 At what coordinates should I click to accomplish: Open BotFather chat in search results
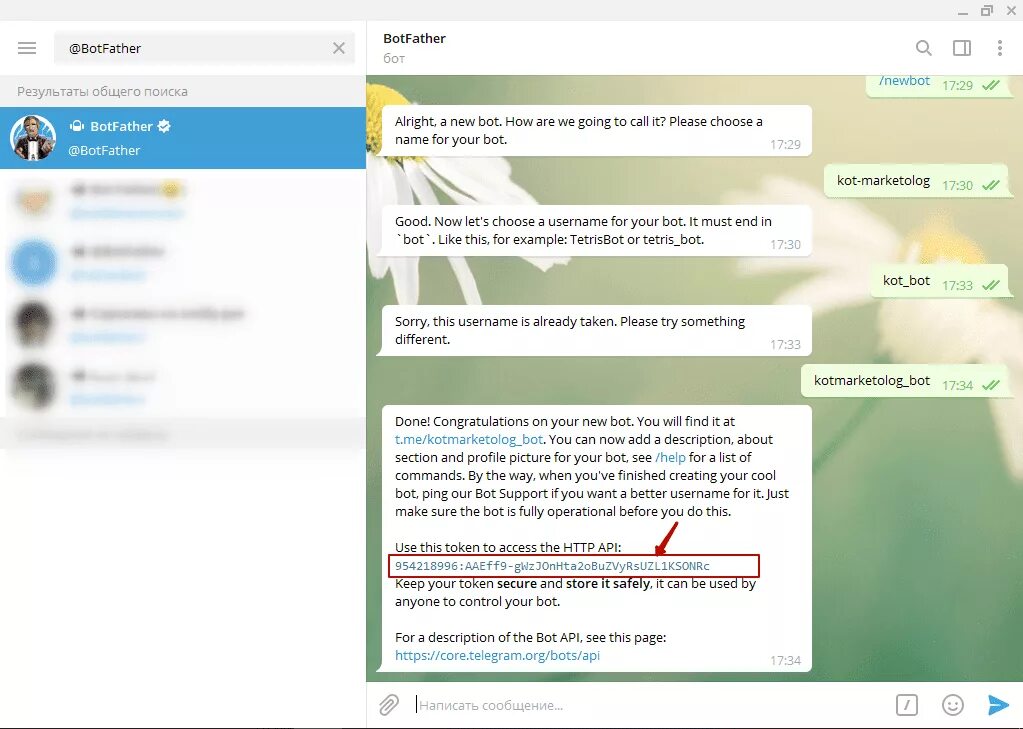point(183,138)
